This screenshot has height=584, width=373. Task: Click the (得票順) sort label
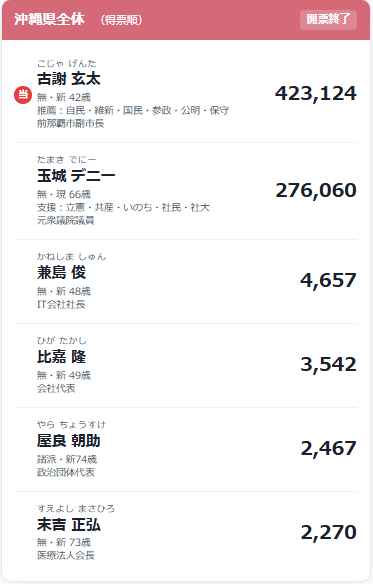tap(121, 20)
